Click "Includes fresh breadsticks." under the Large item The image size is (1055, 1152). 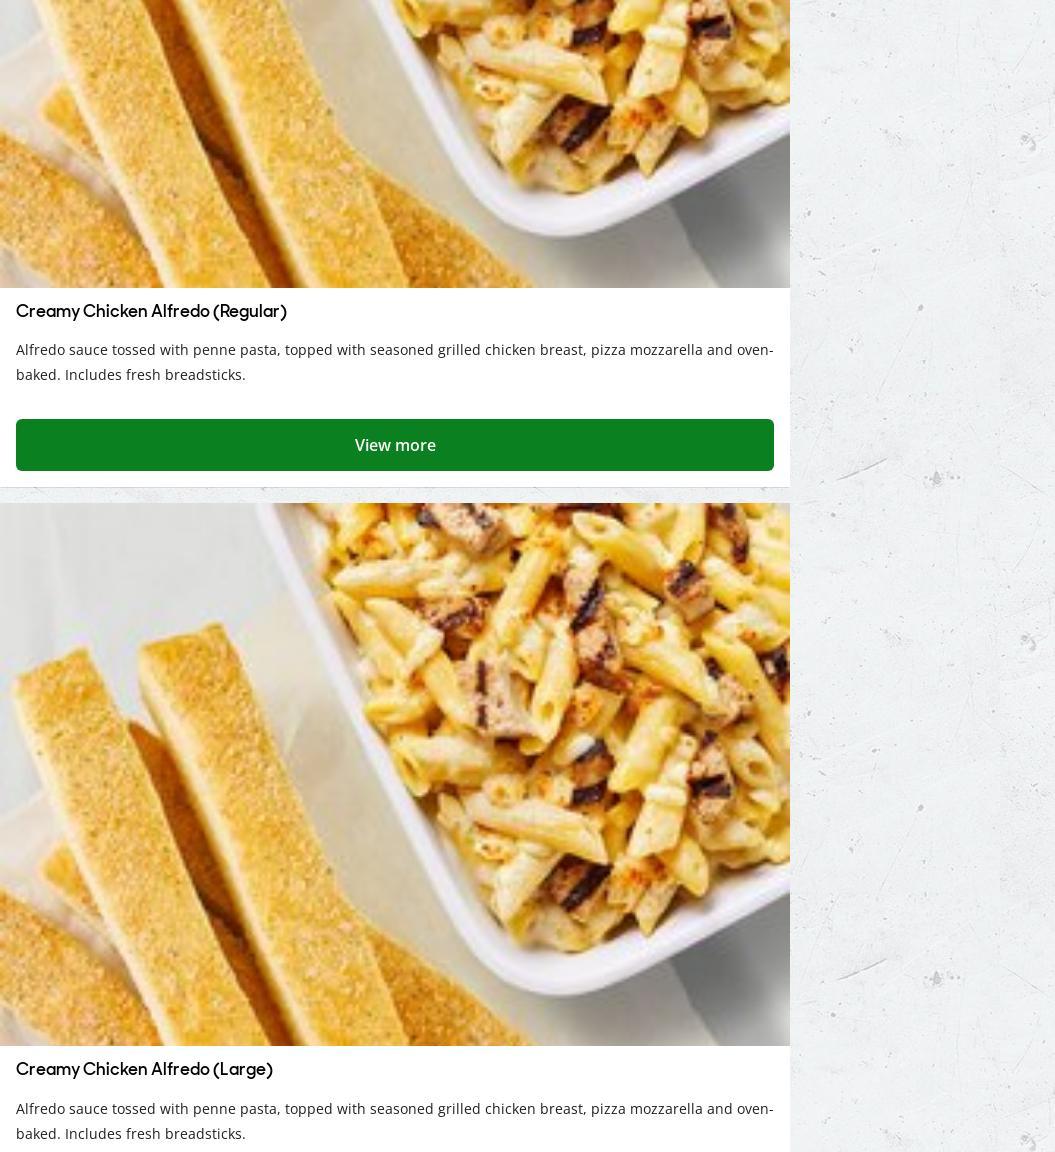point(155,1134)
